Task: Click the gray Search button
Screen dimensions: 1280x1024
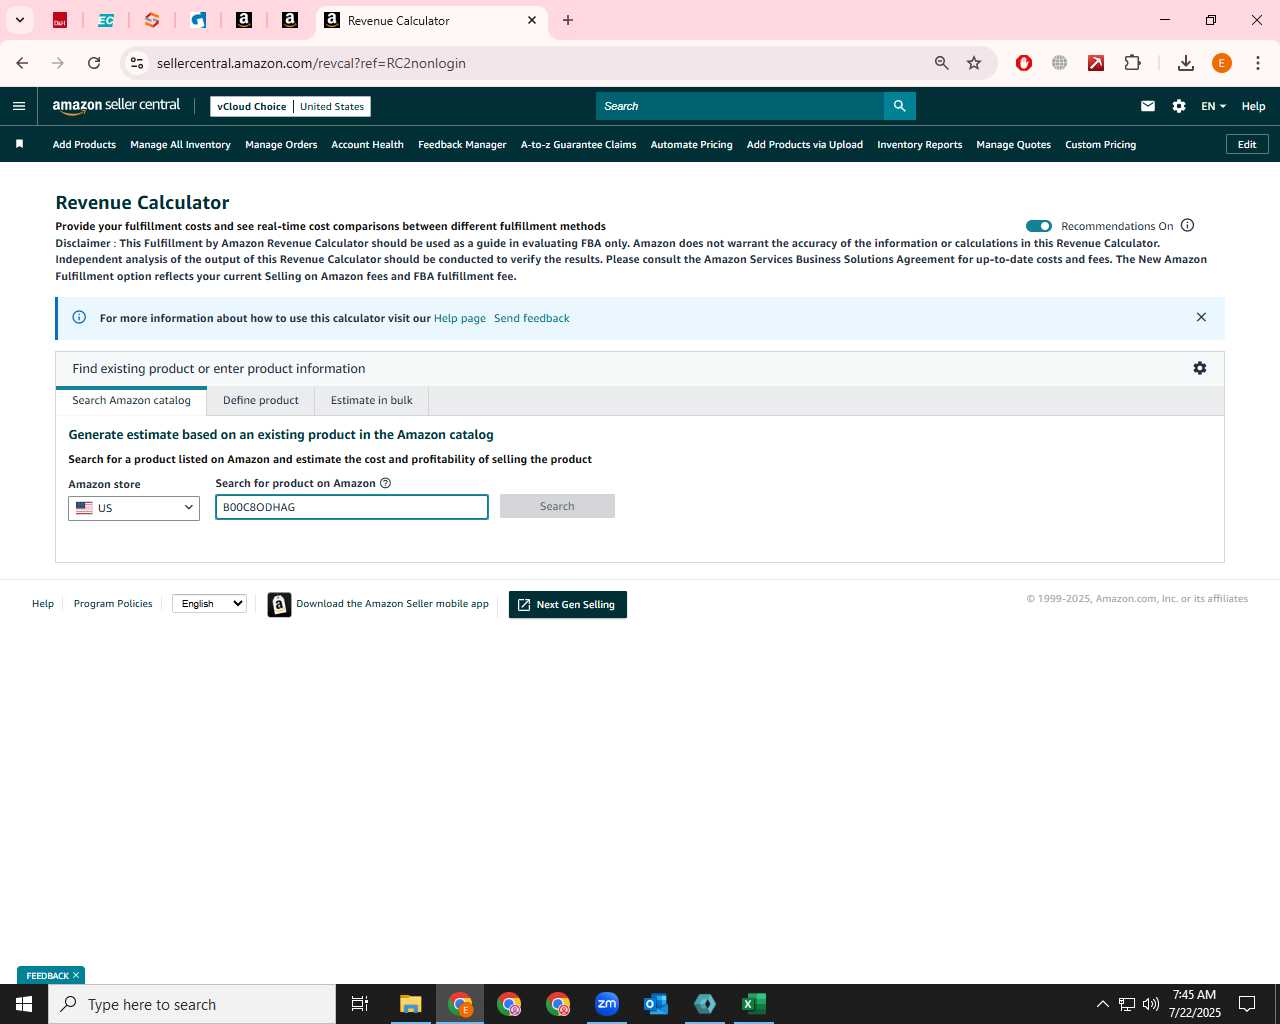Action: [557, 506]
